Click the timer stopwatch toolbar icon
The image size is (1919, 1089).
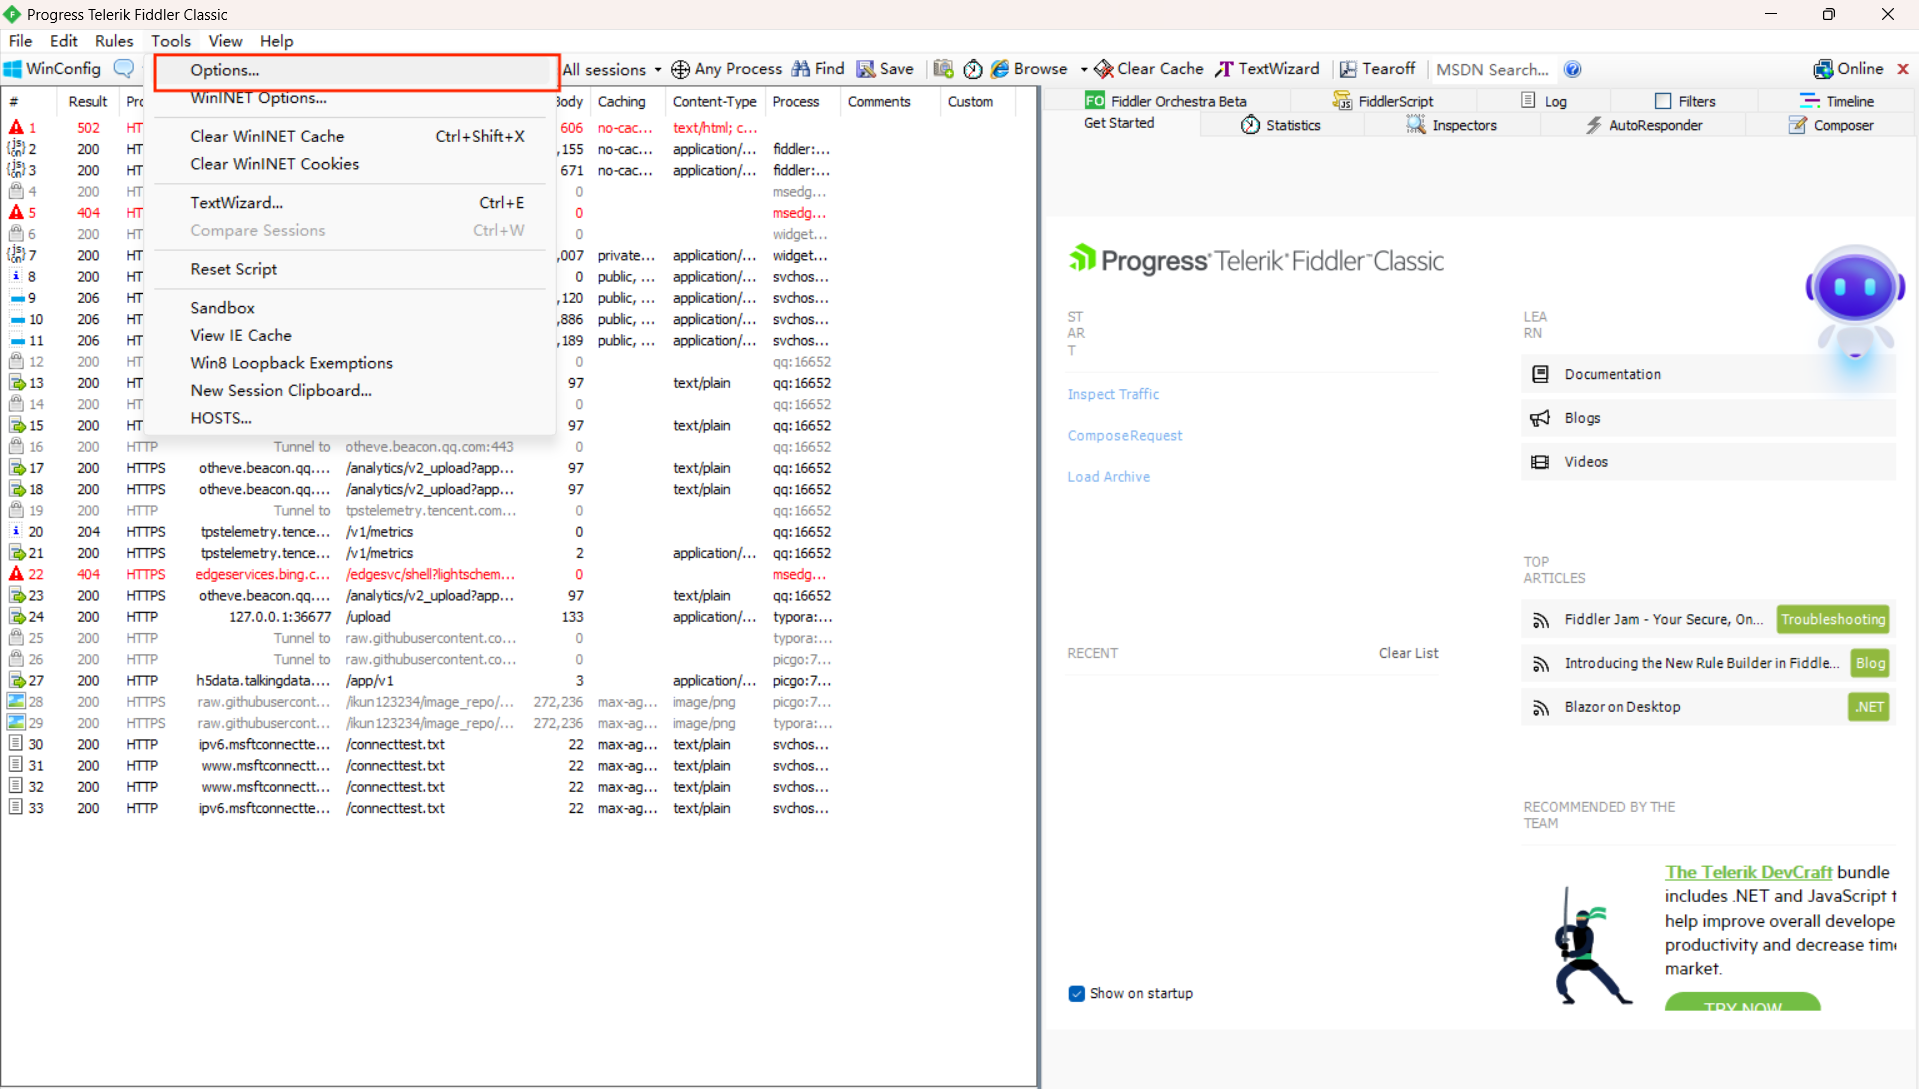pyautogui.click(x=973, y=69)
